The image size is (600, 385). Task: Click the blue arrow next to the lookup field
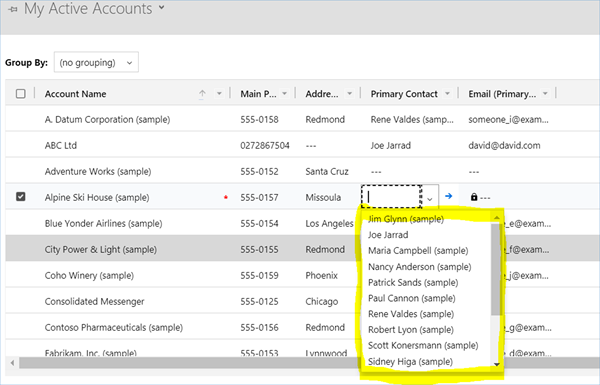448,196
